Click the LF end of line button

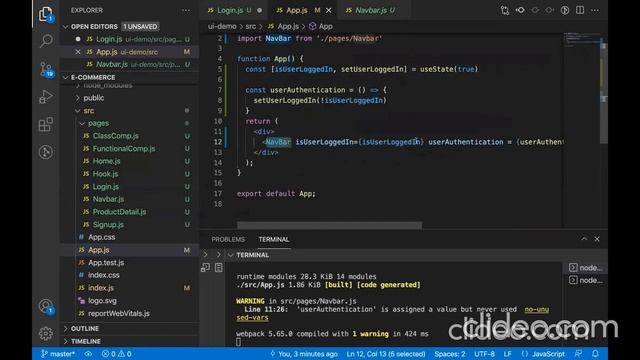[x=507, y=354]
